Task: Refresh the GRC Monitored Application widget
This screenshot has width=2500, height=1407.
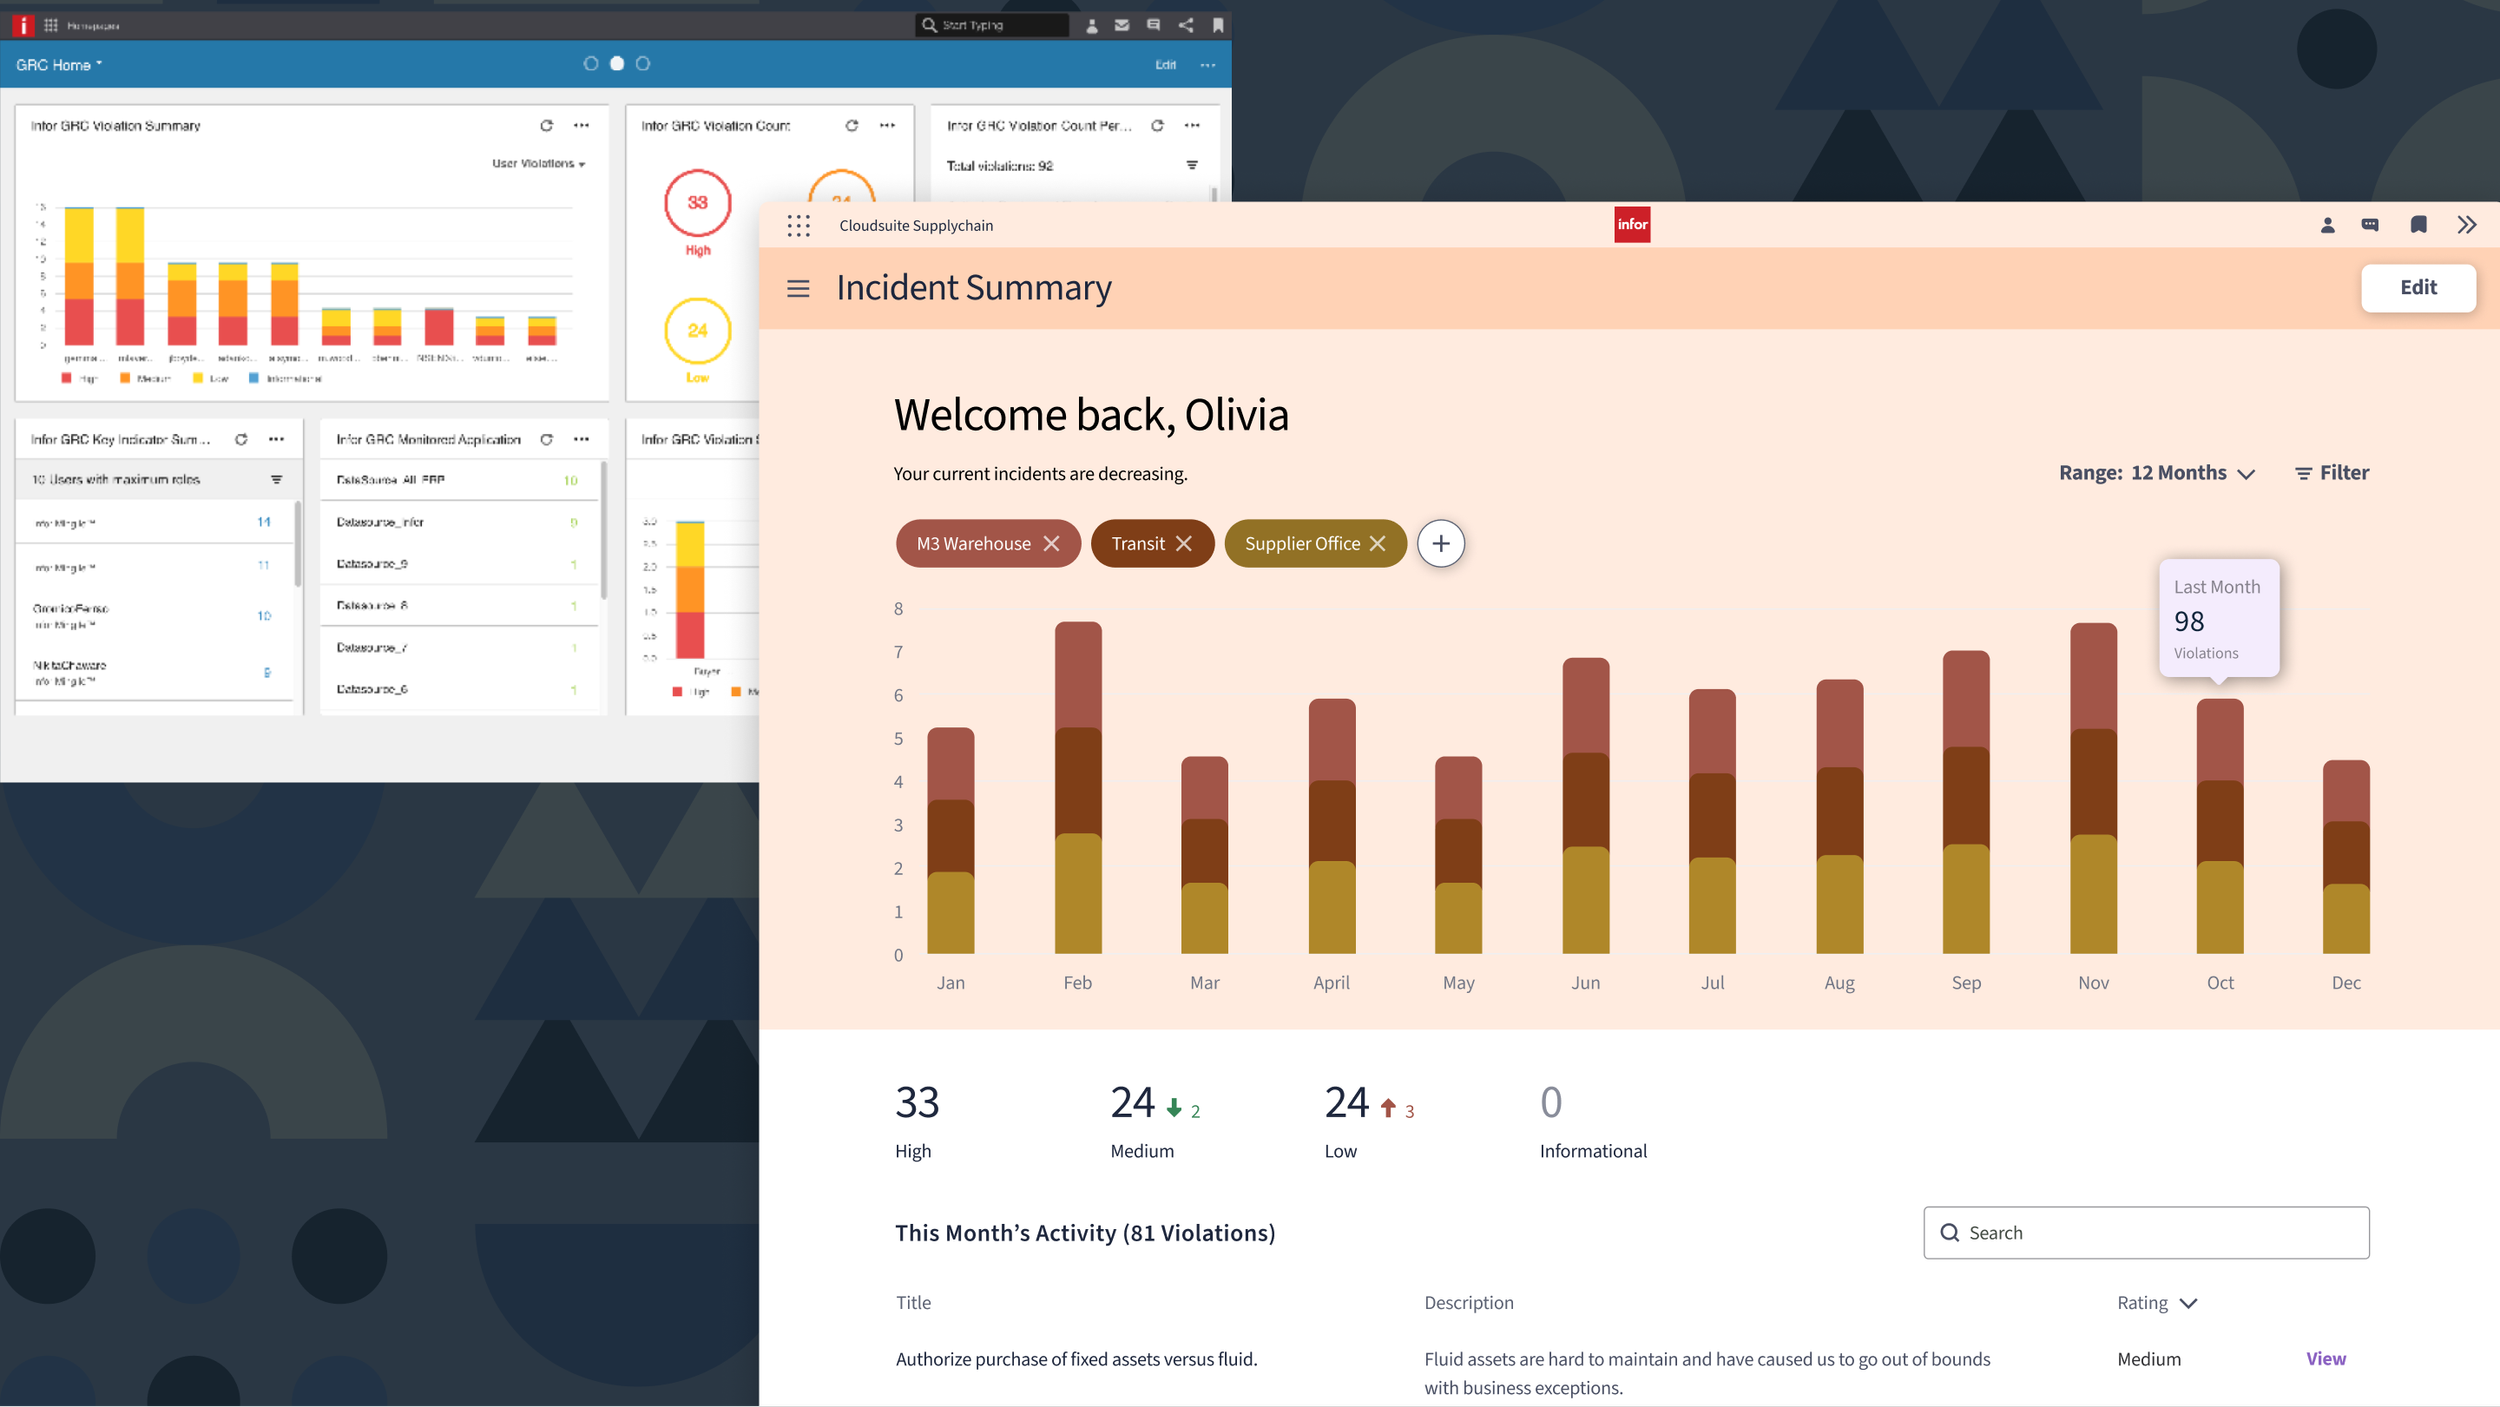Action: 546,439
